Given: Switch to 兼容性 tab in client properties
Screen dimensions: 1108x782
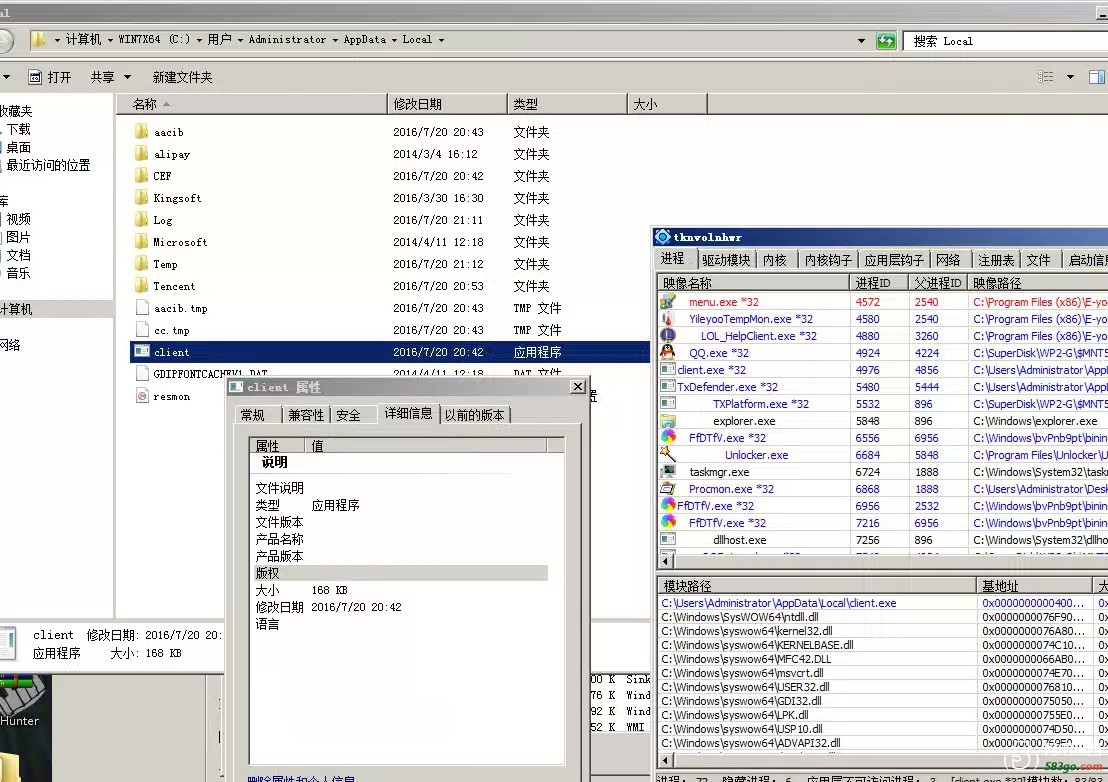Looking at the screenshot, I should point(306,415).
